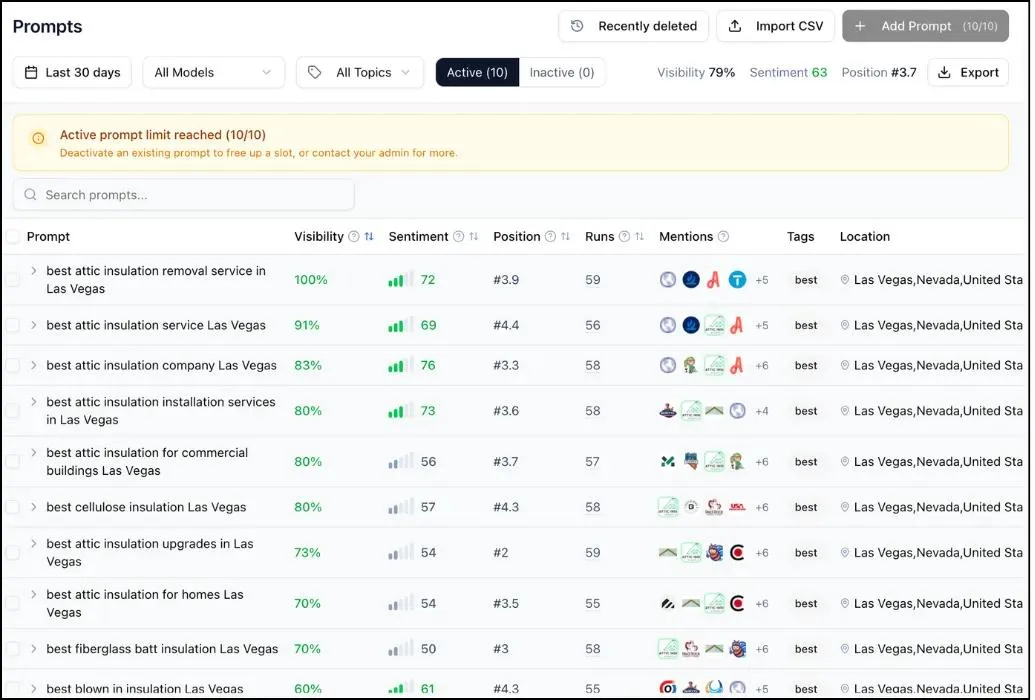Image resolution: width=1035 pixels, height=700 pixels.
Task: Switch to the Inactive (0) tab
Action: (x=562, y=73)
